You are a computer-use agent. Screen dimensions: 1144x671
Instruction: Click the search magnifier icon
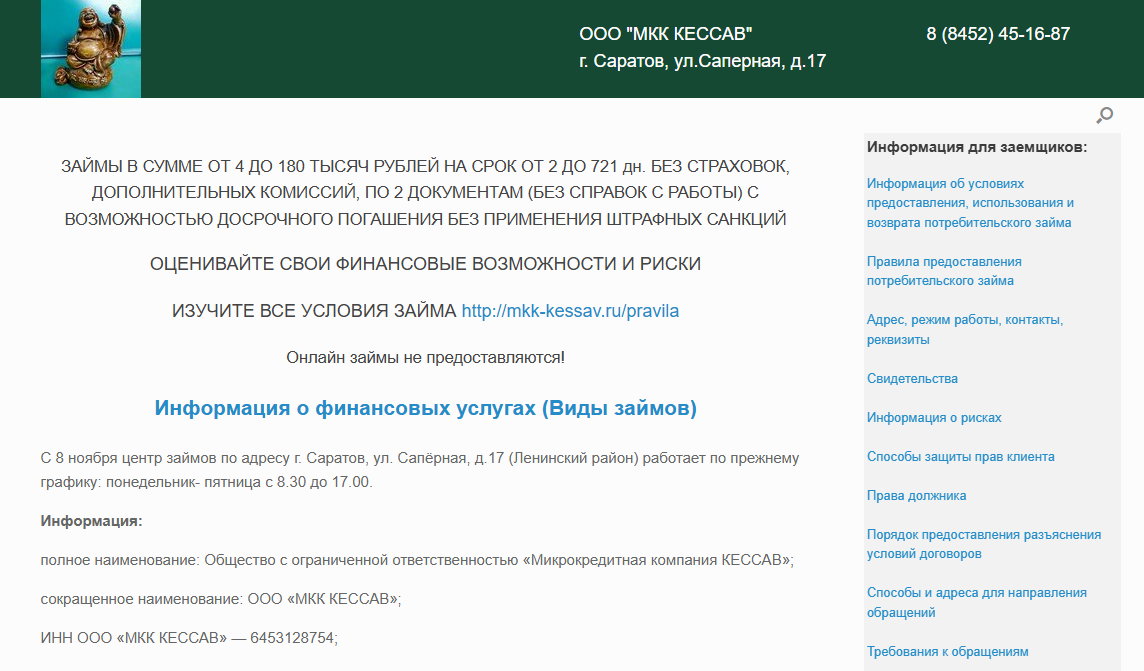pyautogui.click(x=1104, y=116)
